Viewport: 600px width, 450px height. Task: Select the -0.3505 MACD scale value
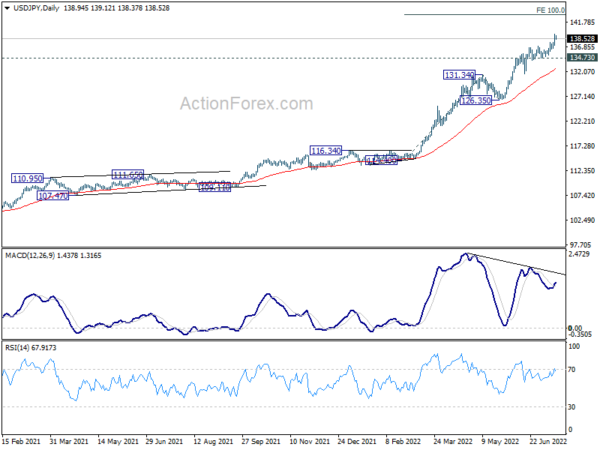tap(580, 334)
